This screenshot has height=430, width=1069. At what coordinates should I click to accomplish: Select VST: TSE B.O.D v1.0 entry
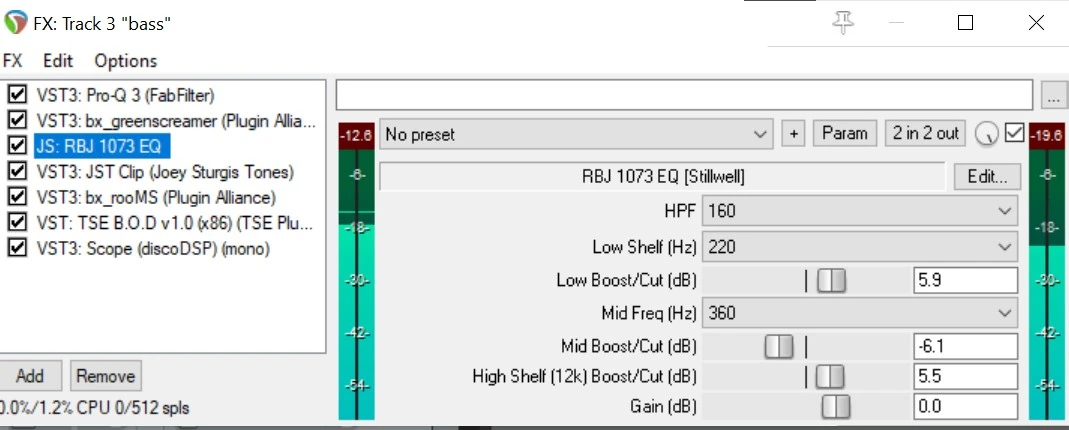click(175, 223)
